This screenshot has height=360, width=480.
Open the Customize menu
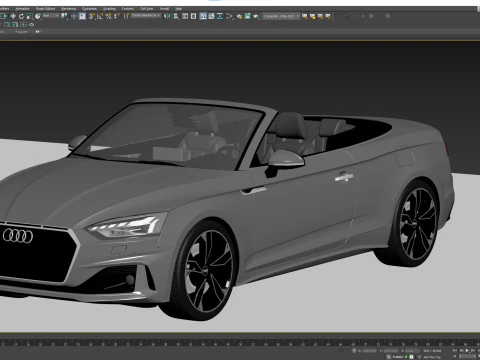pyautogui.click(x=89, y=8)
